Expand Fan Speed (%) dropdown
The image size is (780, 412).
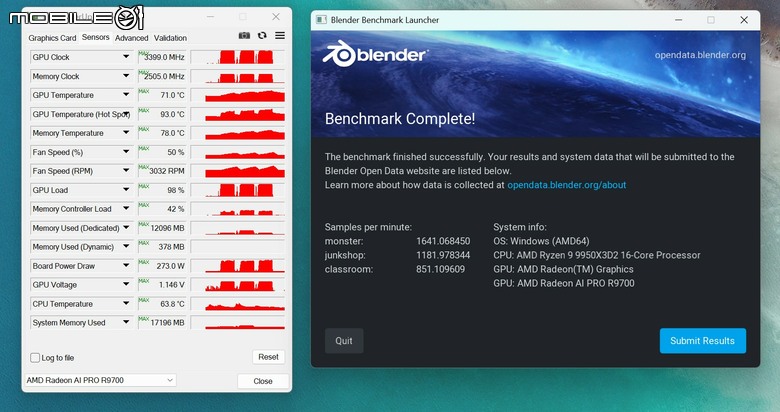click(126, 152)
